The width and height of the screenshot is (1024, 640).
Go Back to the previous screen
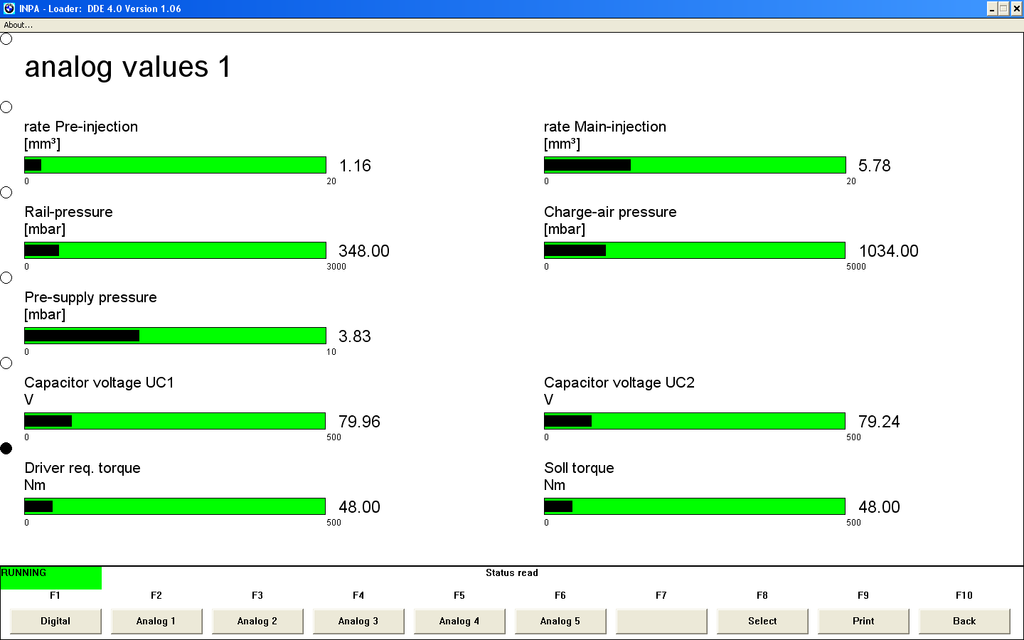(964, 621)
